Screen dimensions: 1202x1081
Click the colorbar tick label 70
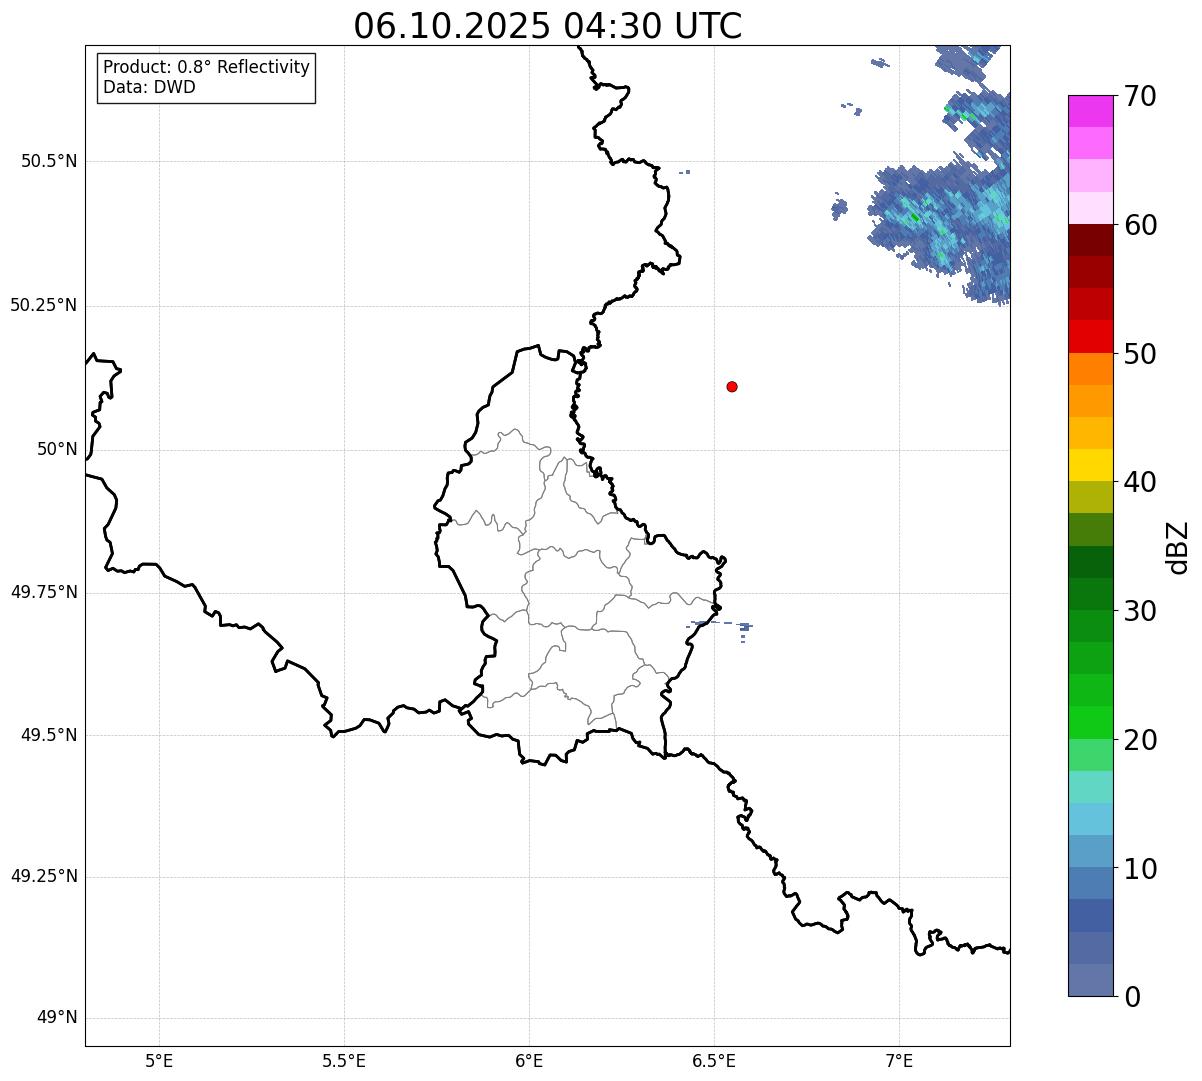coord(1140,97)
